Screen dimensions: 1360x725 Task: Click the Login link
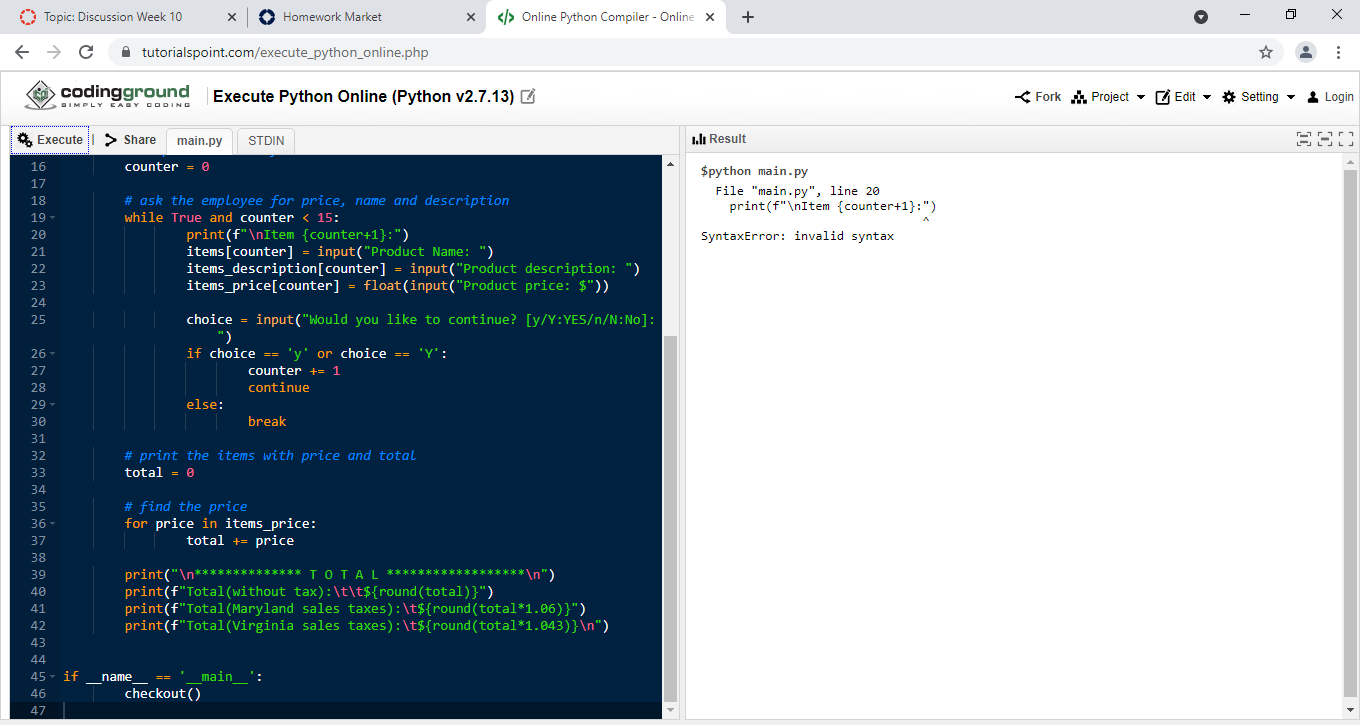(1330, 97)
